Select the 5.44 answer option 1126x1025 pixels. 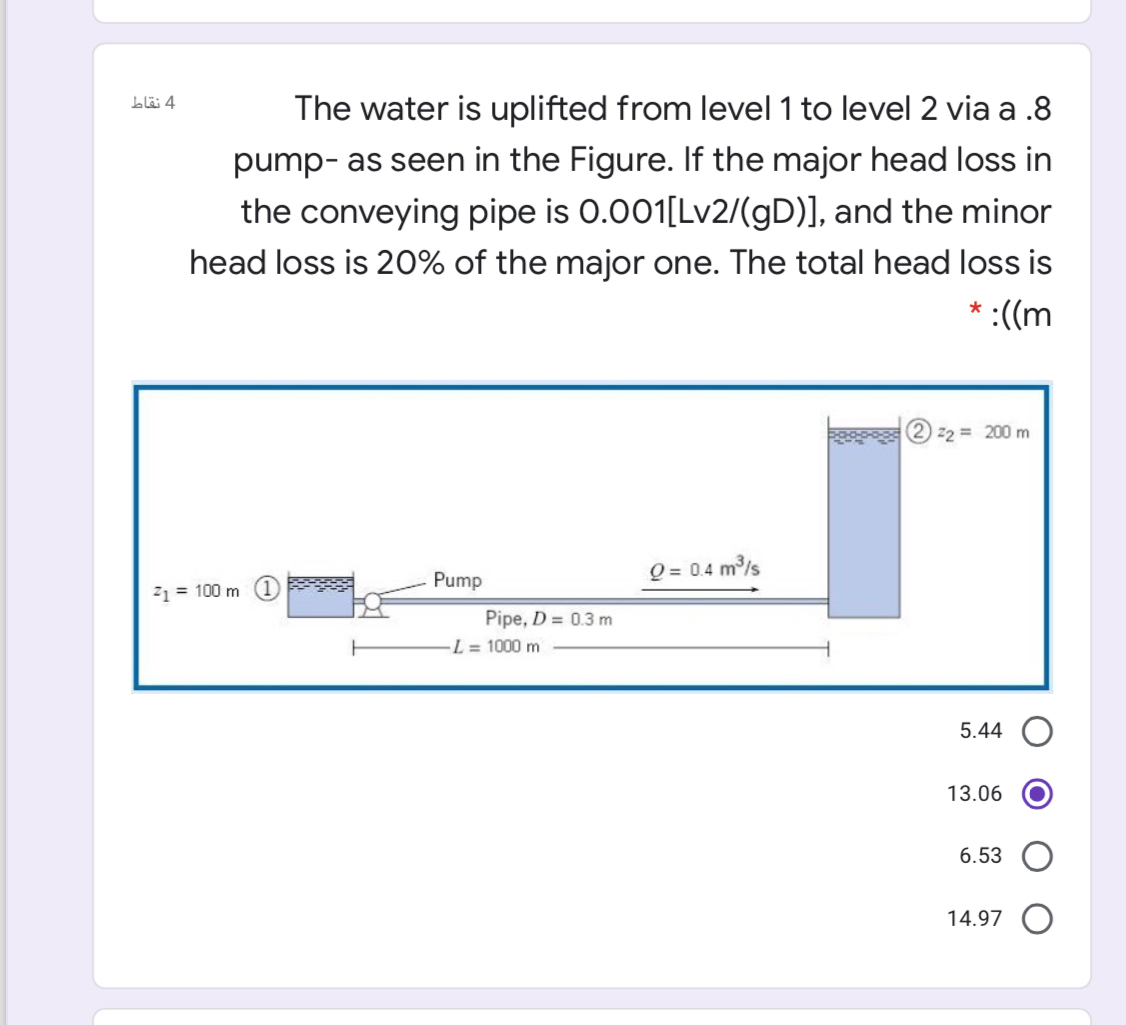[1037, 731]
